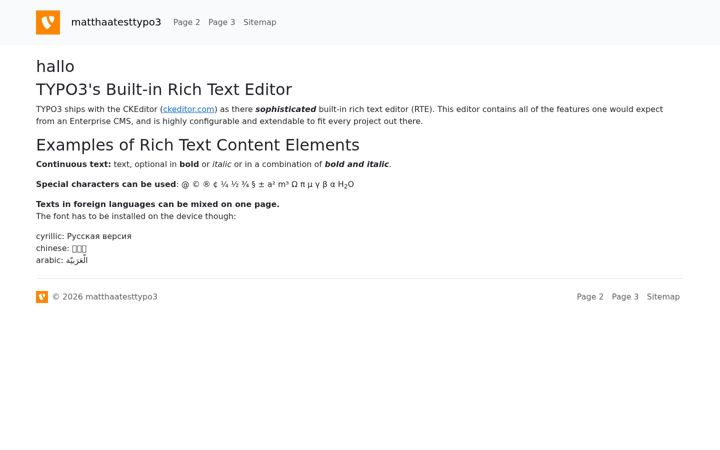Open Sitemap in the top navigation

coord(260,22)
